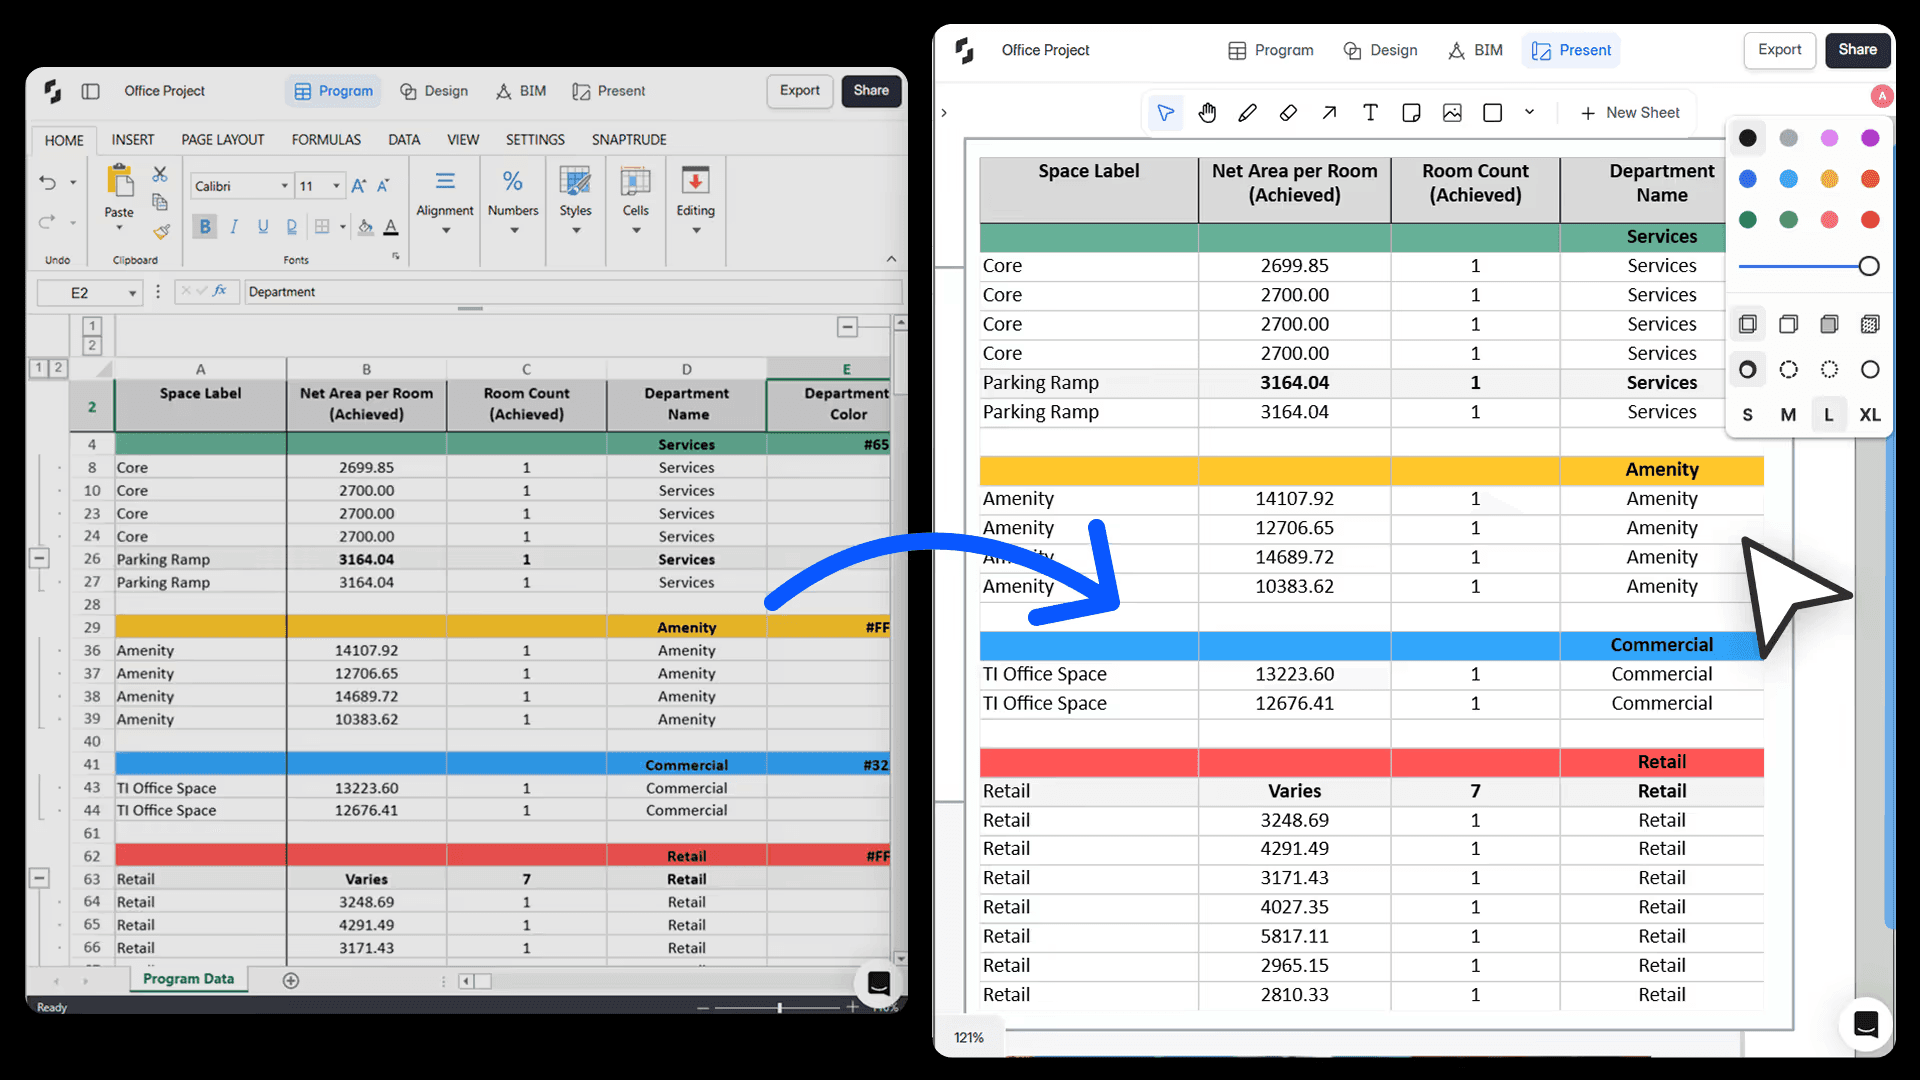The image size is (1920, 1080).
Task: Switch to the FORMULAS ribbon tab
Action: pyautogui.click(x=326, y=139)
